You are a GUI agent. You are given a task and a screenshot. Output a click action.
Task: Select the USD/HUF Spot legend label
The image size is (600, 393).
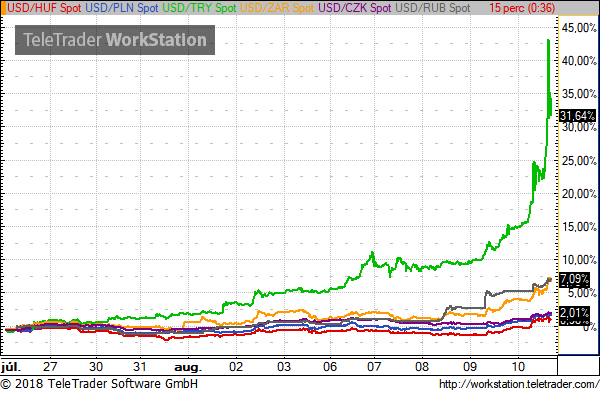(x=44, y=8)
